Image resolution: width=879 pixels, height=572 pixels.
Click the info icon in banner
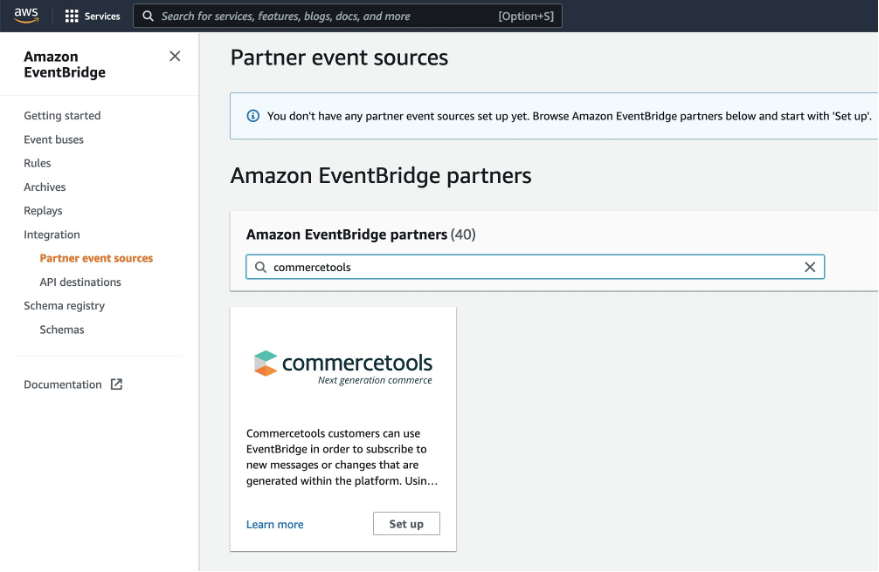(253, 116)
